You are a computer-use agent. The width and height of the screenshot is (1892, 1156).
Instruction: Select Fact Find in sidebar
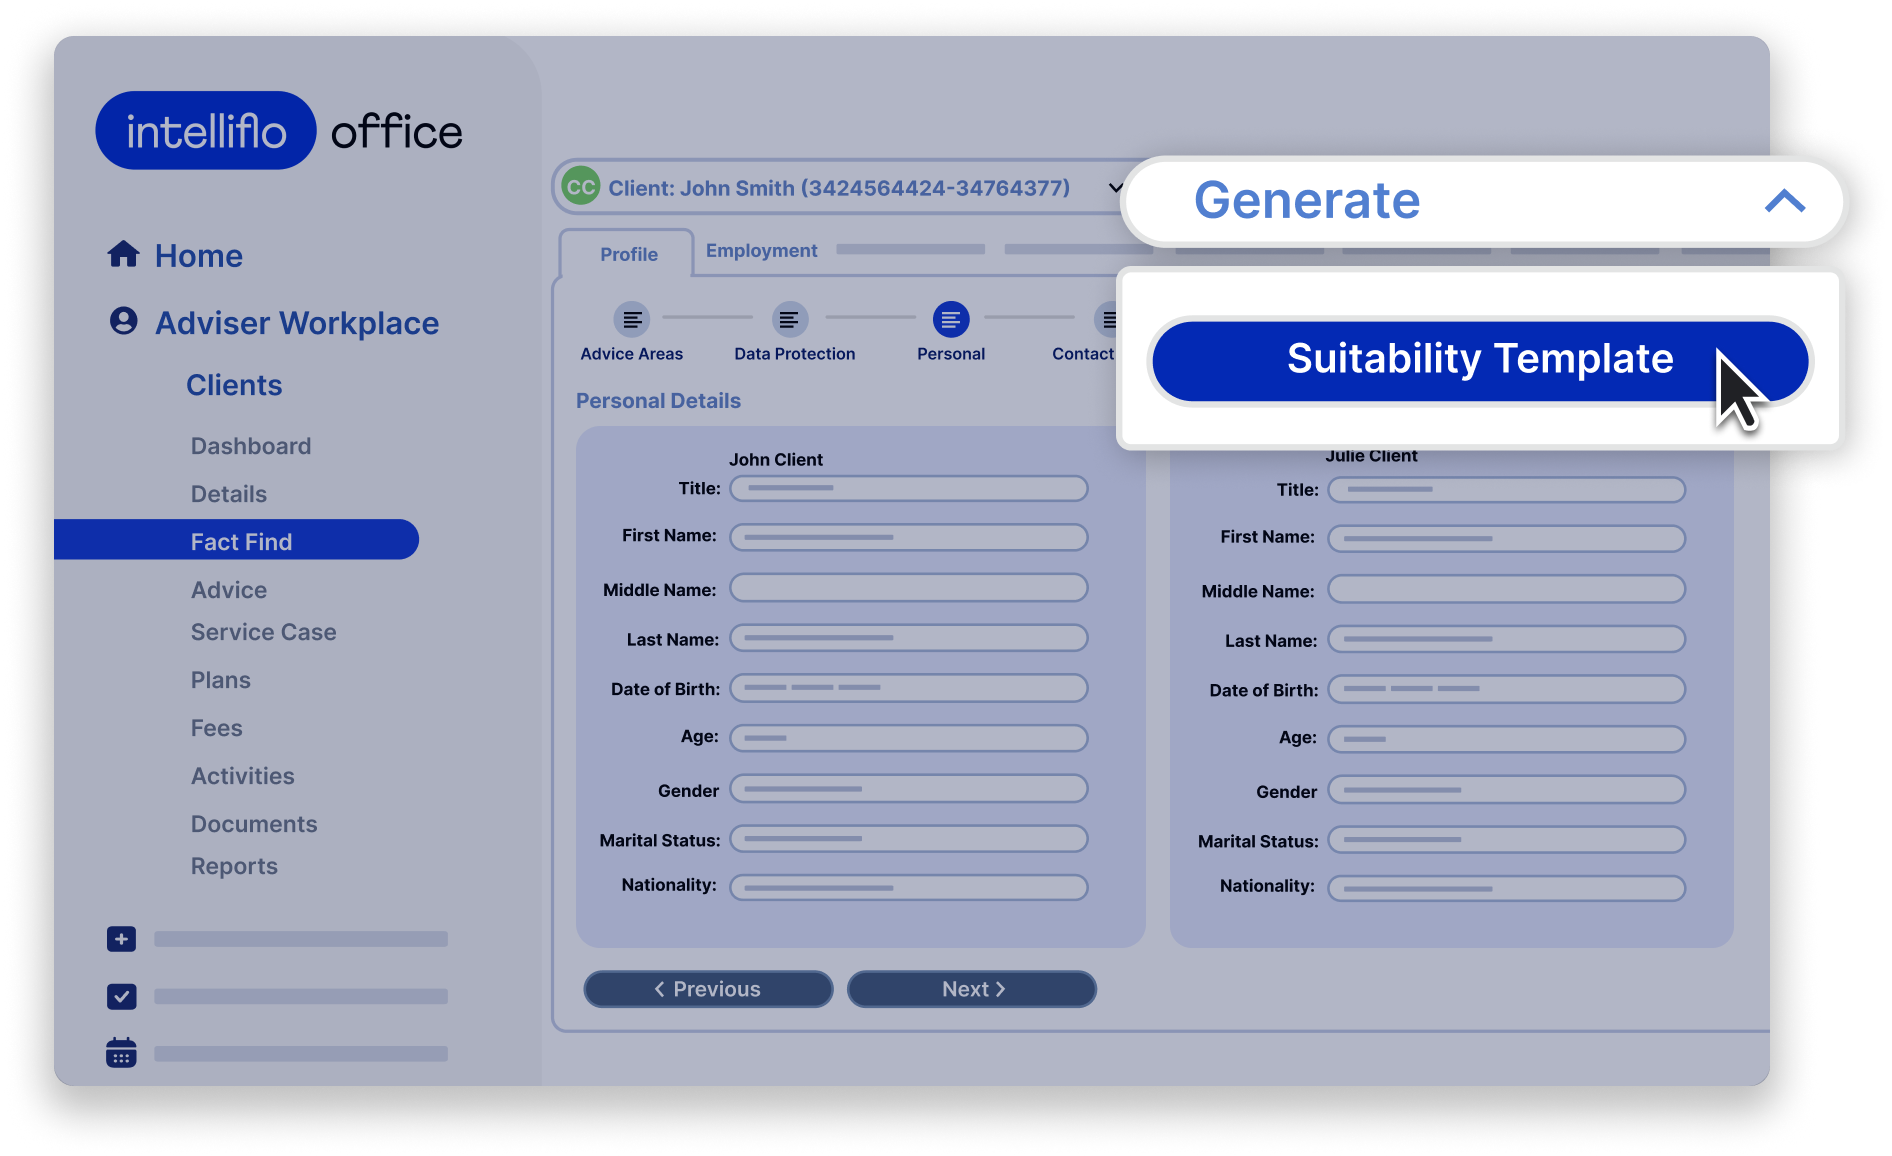[x=236, y=540]
